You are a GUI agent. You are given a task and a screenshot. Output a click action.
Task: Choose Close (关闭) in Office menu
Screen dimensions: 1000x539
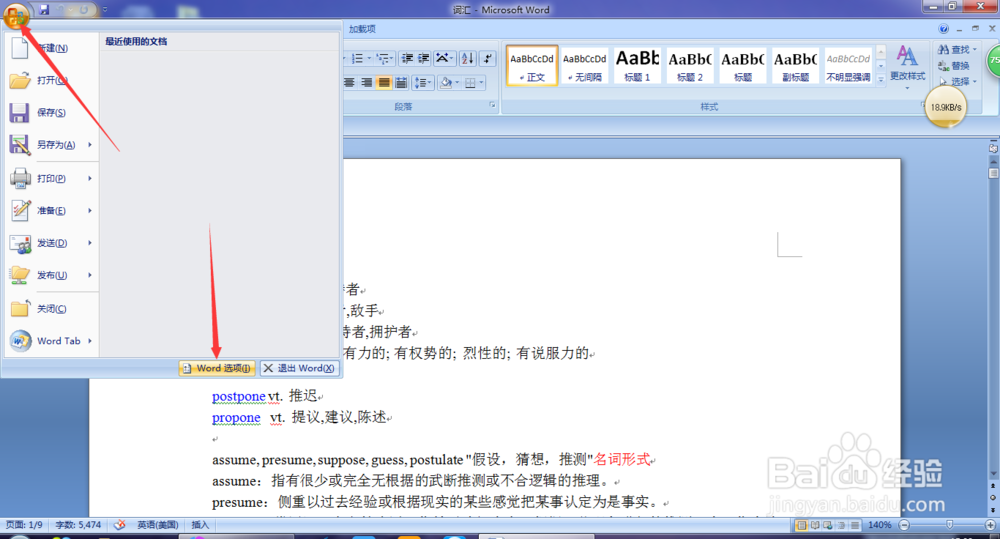(50, 309)
